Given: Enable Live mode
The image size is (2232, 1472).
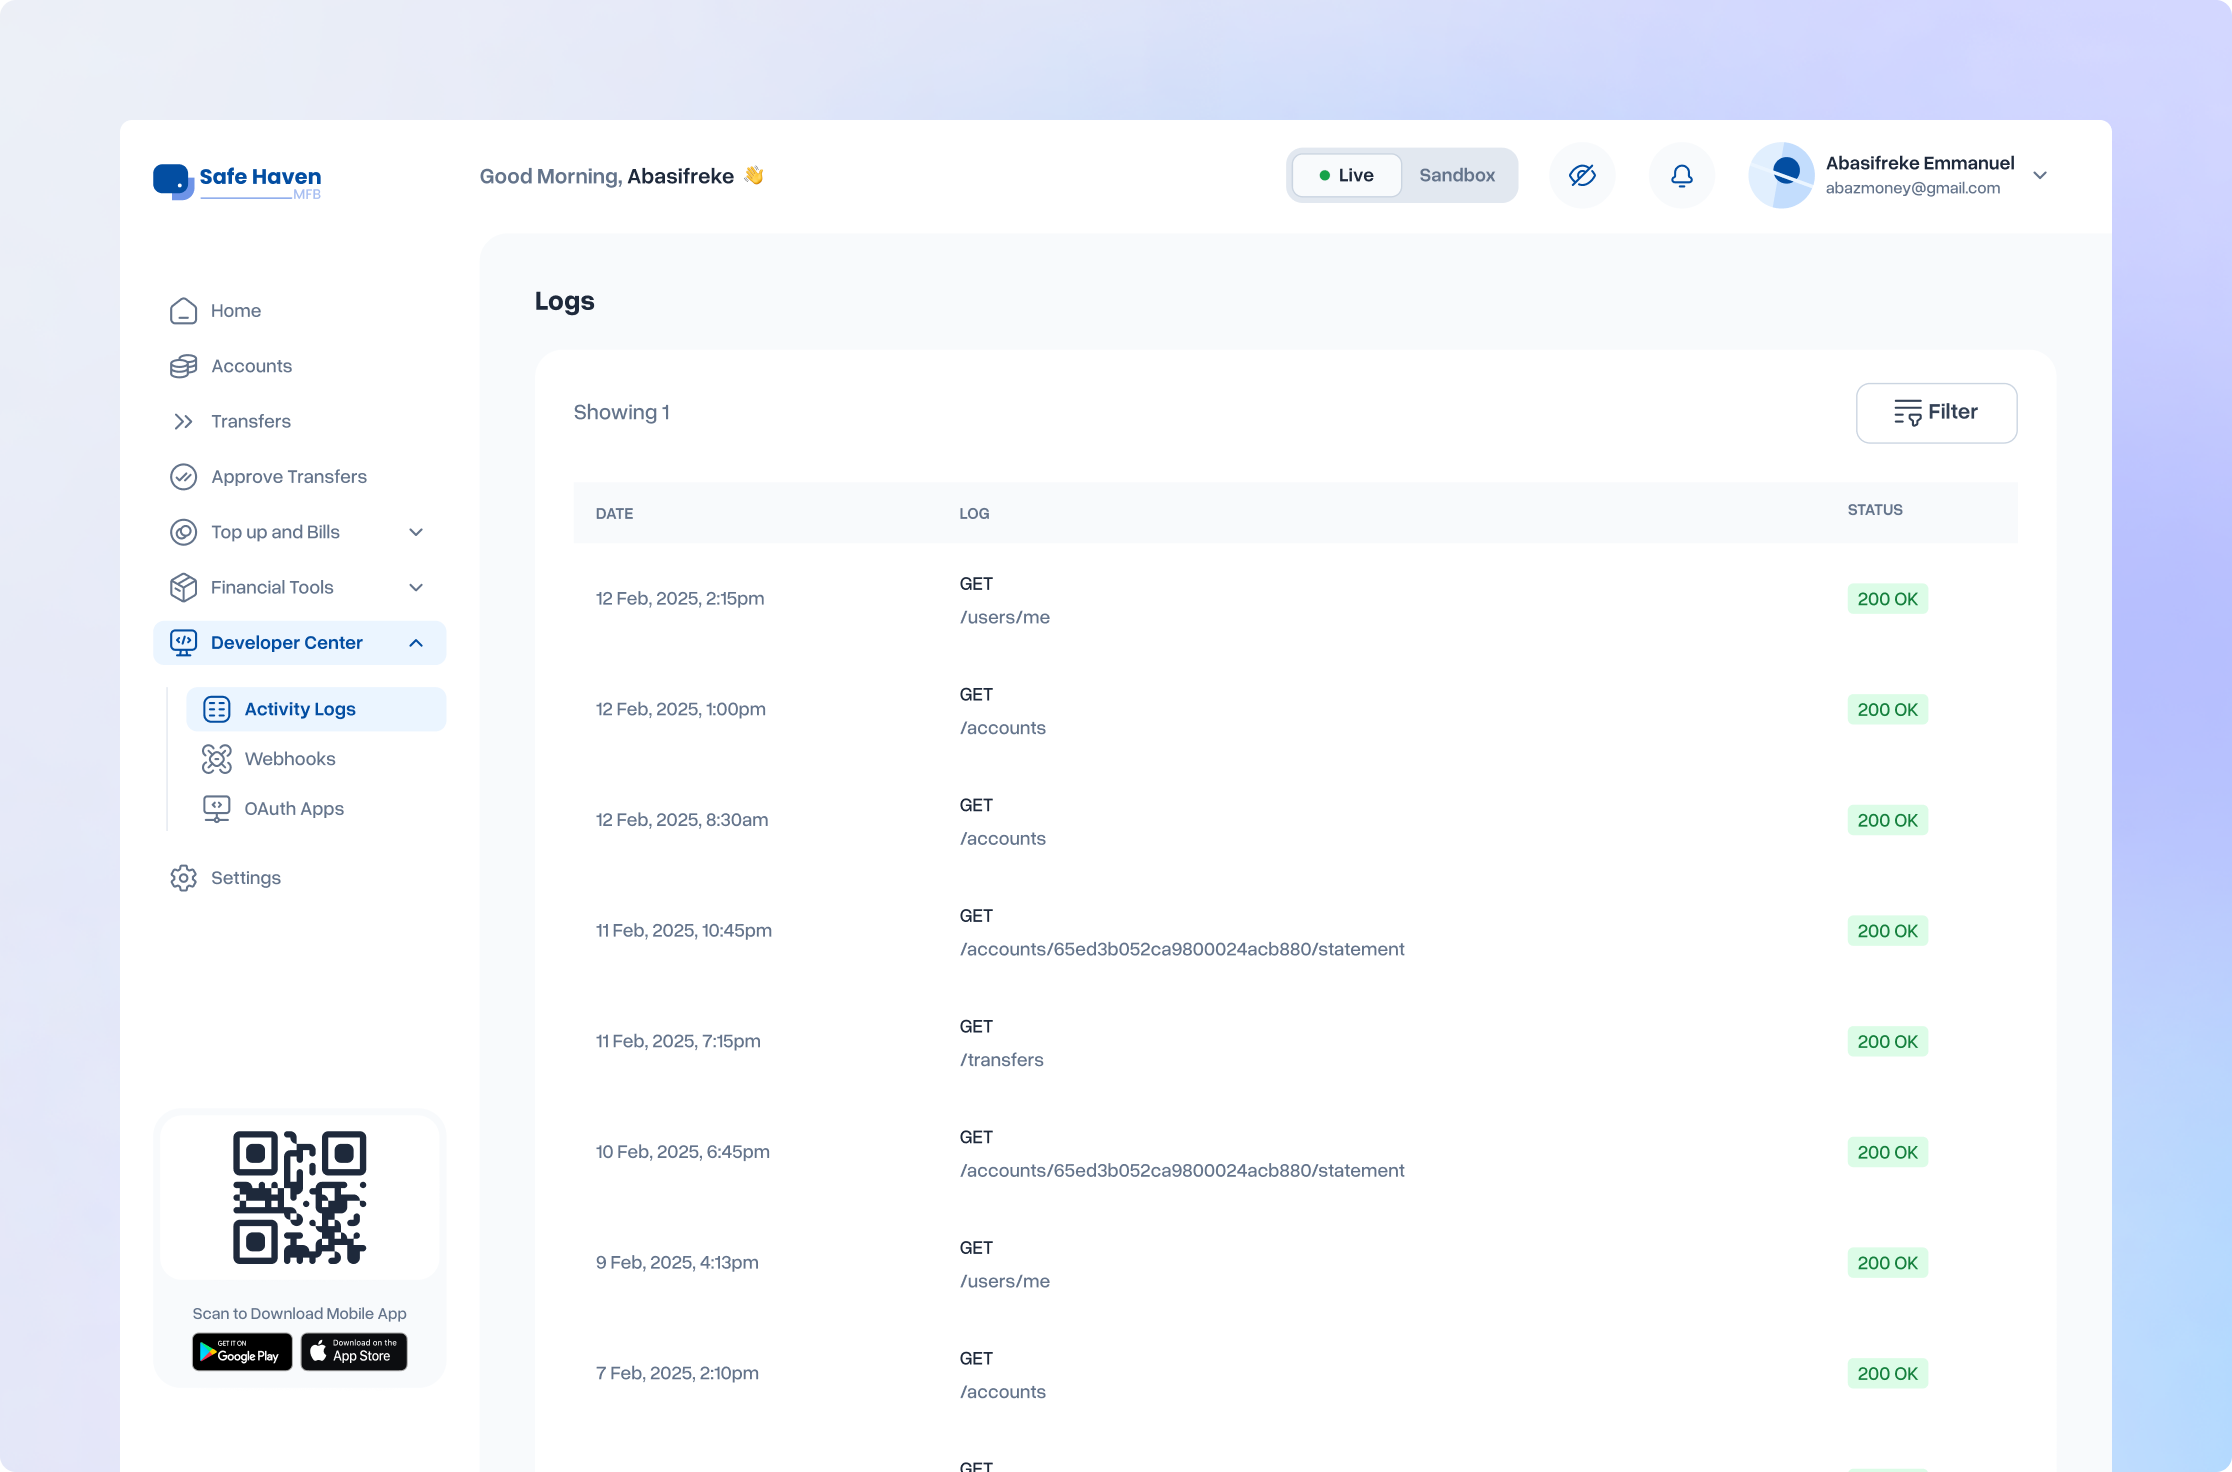Looking at the screenshot, I should (x=1346, y=175).
